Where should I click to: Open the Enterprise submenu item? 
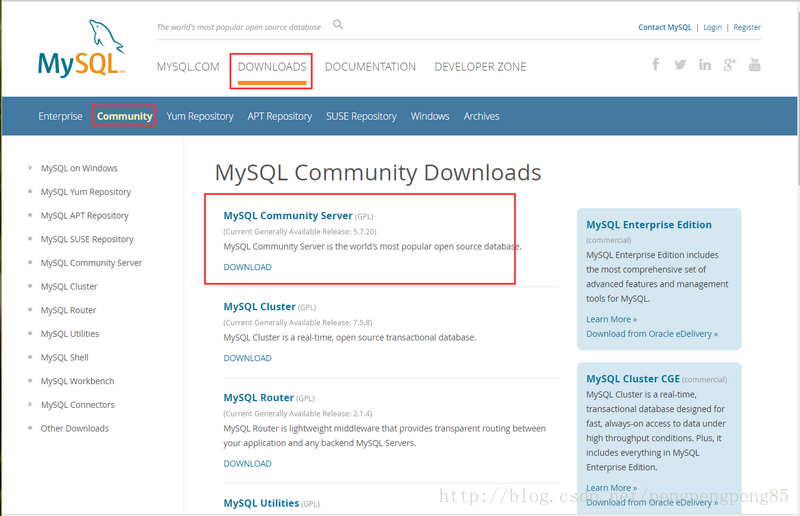click(60, 116)
